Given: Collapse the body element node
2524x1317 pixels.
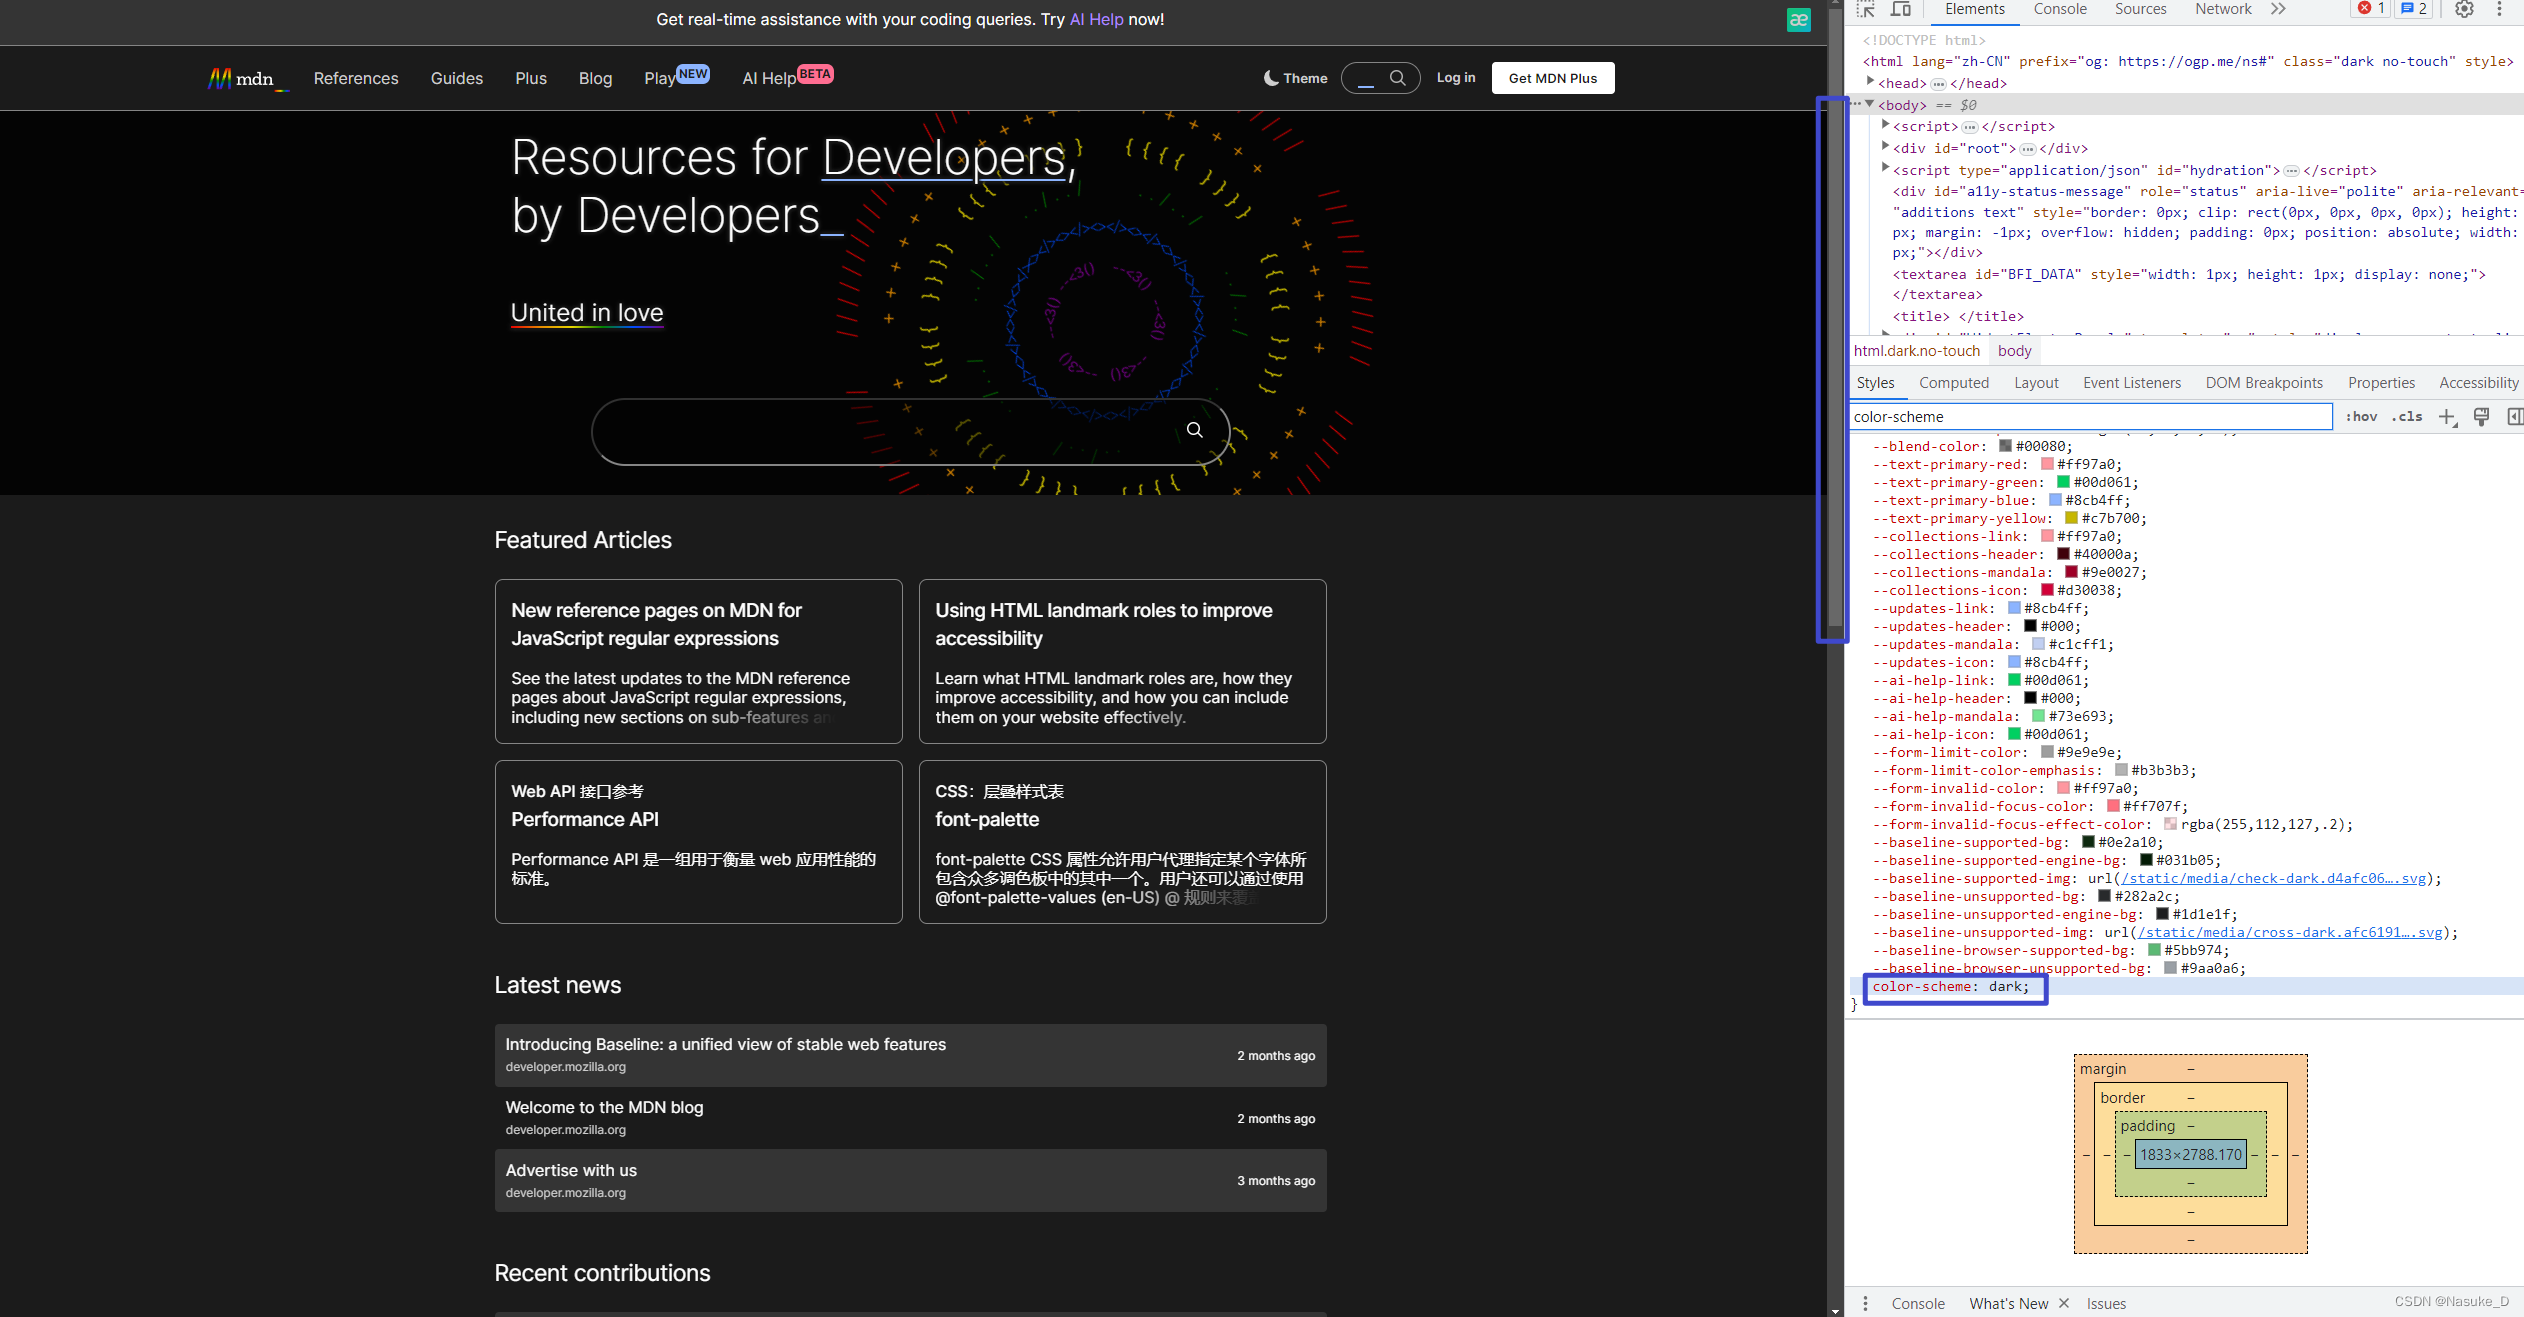Looking at the screenshot, I should pyautogui.click(x=1870, y=104).
